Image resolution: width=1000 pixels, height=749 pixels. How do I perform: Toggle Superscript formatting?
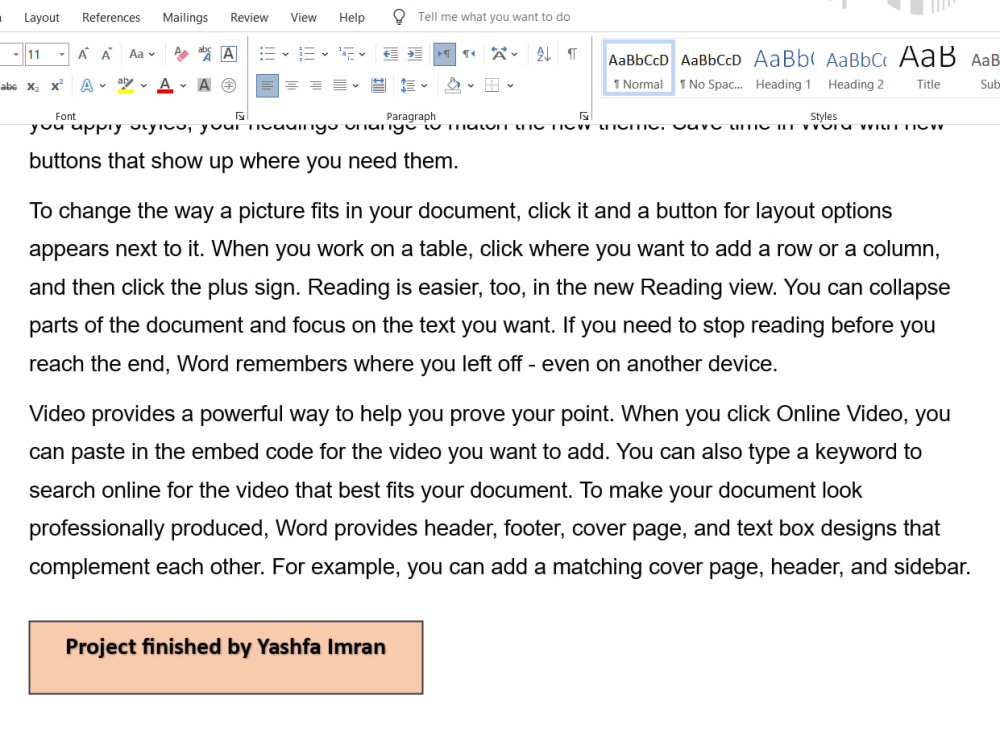[x=57, y=86]
